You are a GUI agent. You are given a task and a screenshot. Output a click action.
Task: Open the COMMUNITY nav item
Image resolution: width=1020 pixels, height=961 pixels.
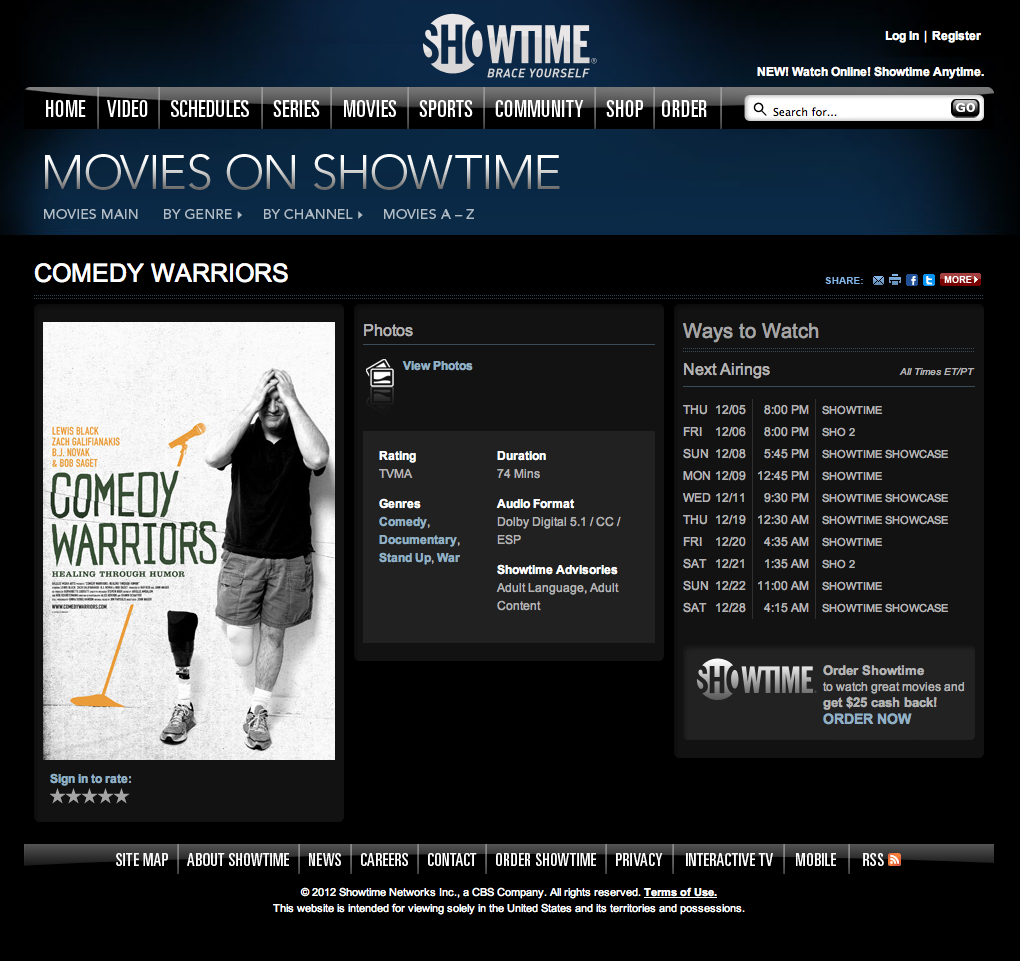pos(539,109)
